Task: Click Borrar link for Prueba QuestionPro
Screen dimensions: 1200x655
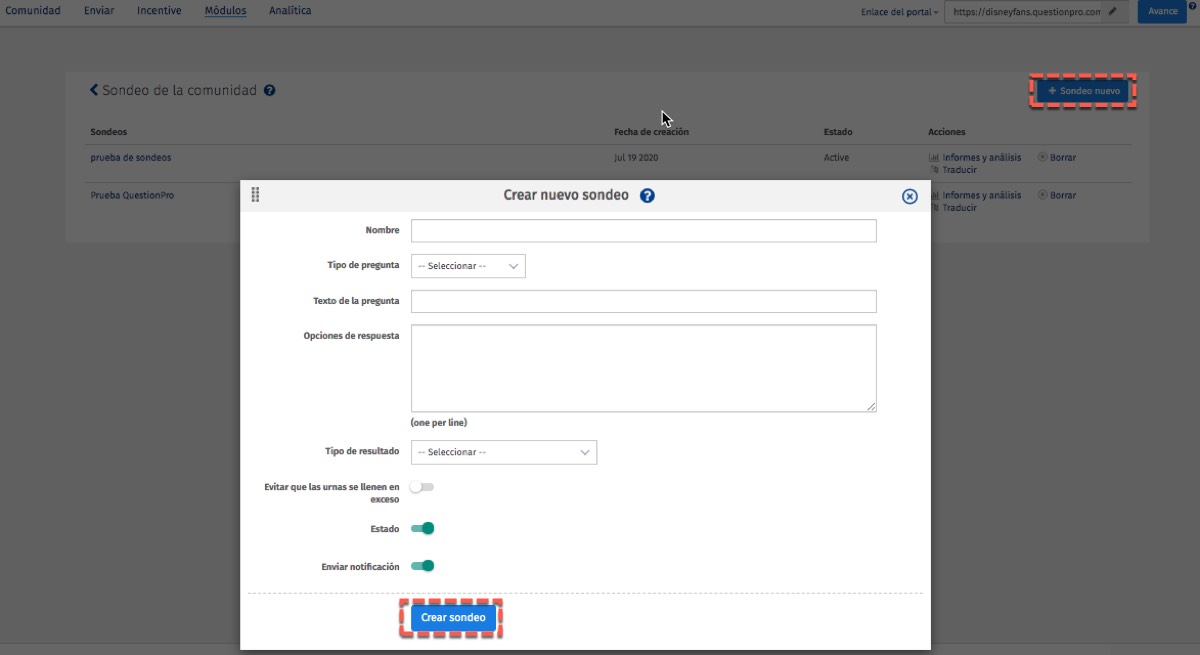Action: [1063, 195]
